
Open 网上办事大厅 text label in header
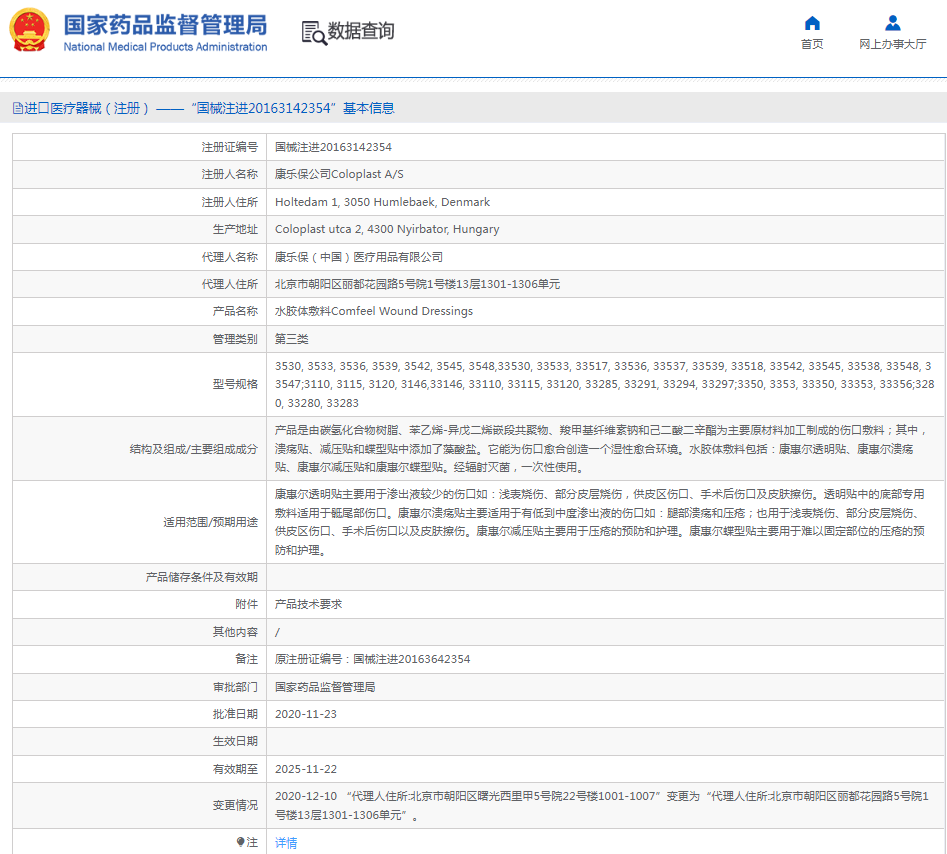[892, 44]
